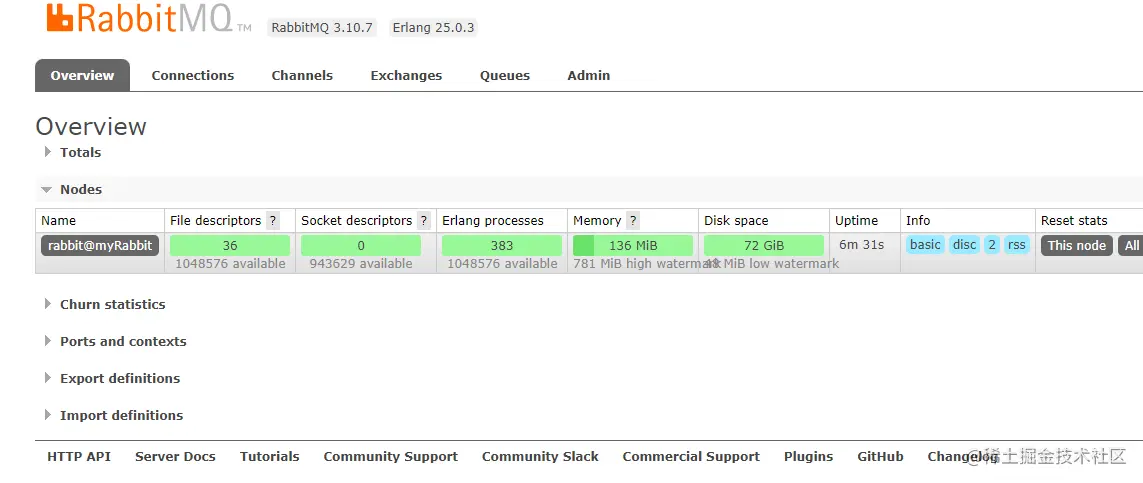Open the Community Slack link
This screenshot has width=1143, height=483.
point(540,457)
